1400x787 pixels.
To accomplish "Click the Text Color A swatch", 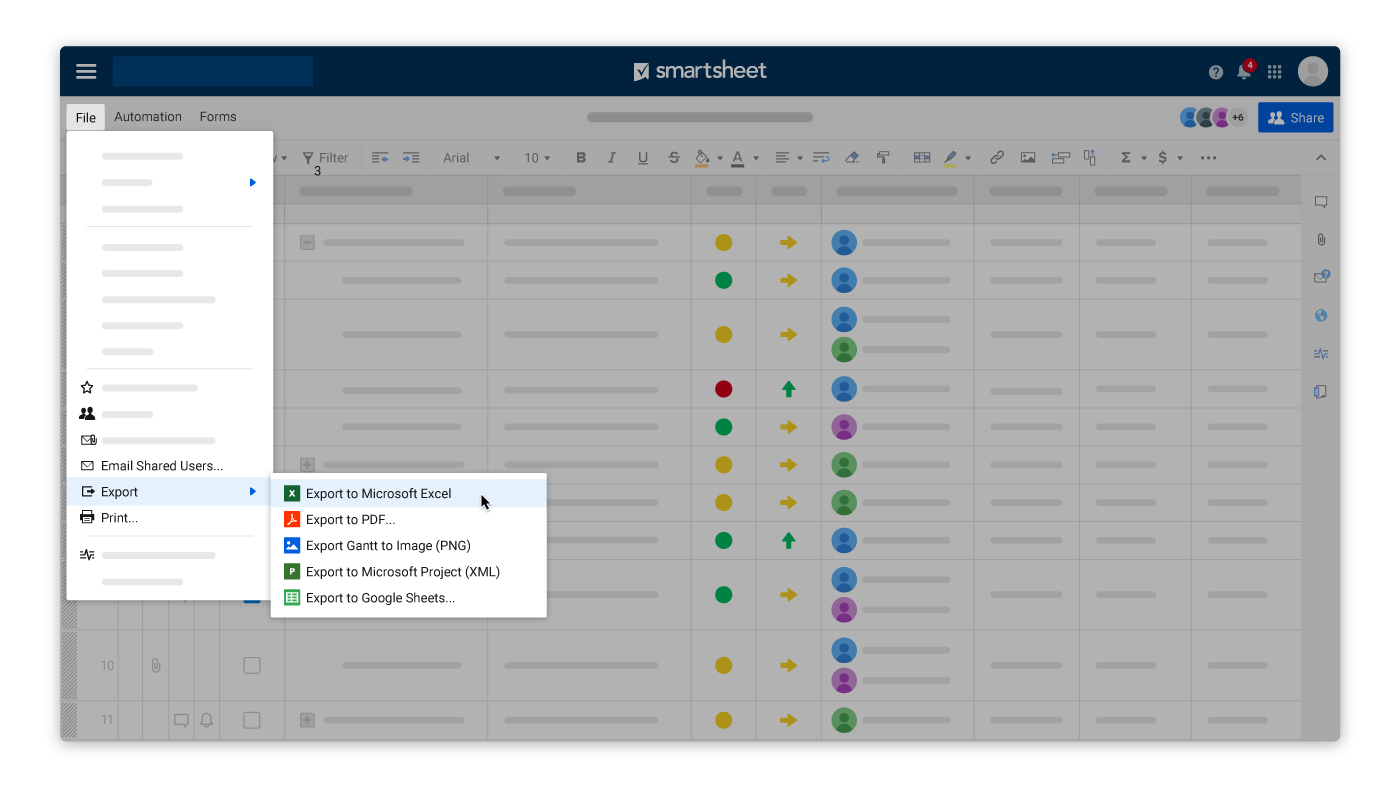I will point(738,158).
